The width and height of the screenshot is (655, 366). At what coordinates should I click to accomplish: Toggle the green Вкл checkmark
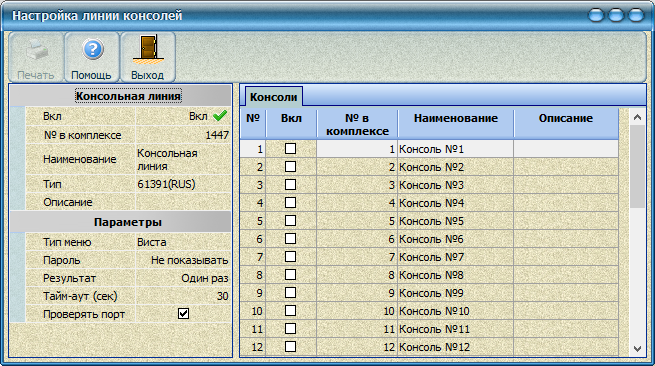(220, 116)
